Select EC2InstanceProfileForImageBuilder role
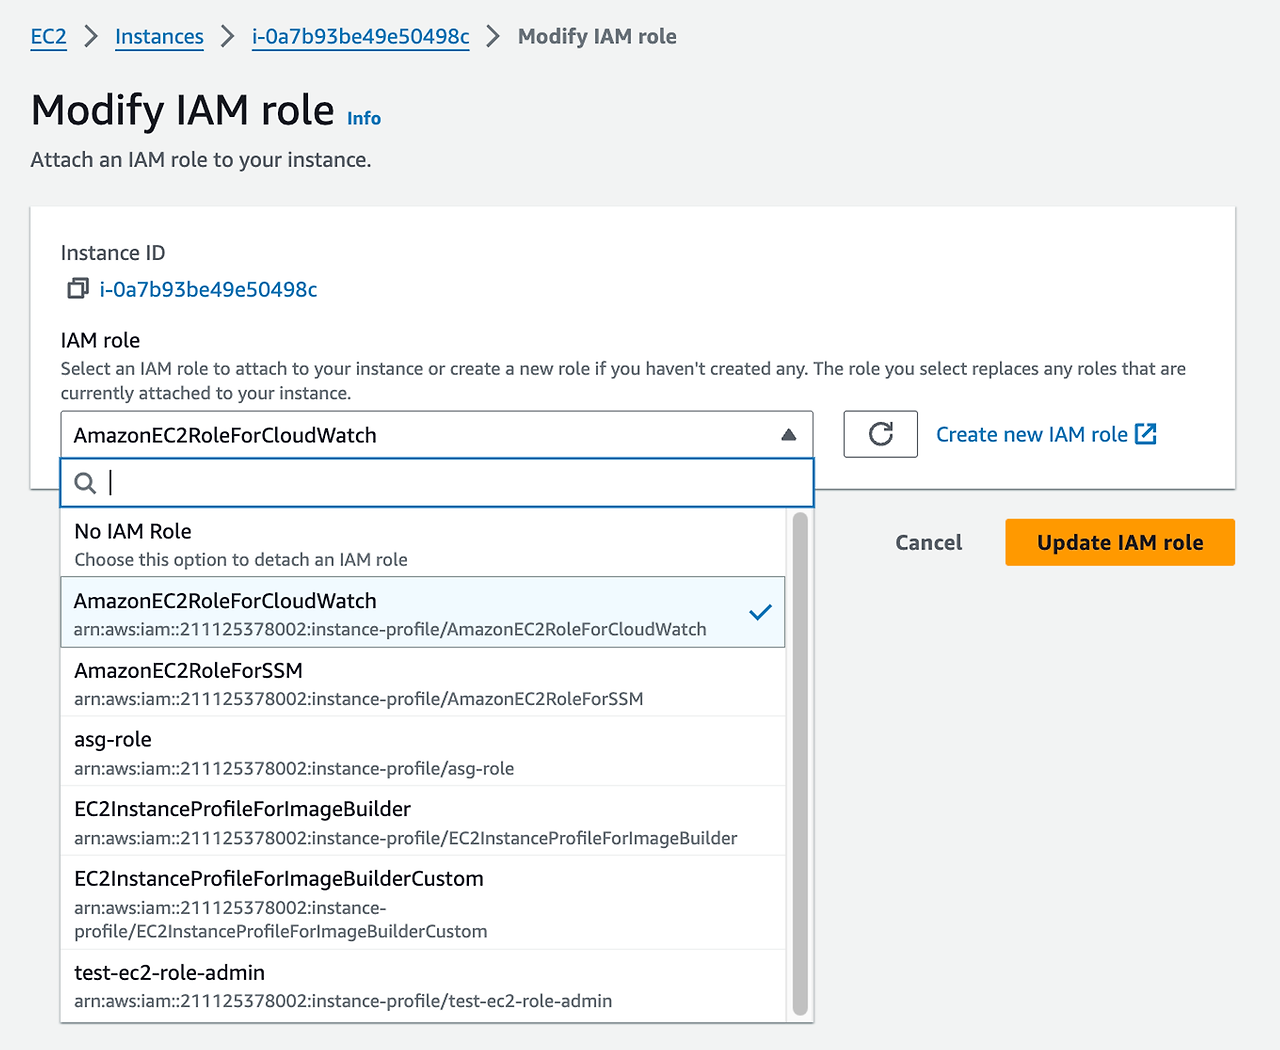The image size is (1280, 1050). point(423,821)
